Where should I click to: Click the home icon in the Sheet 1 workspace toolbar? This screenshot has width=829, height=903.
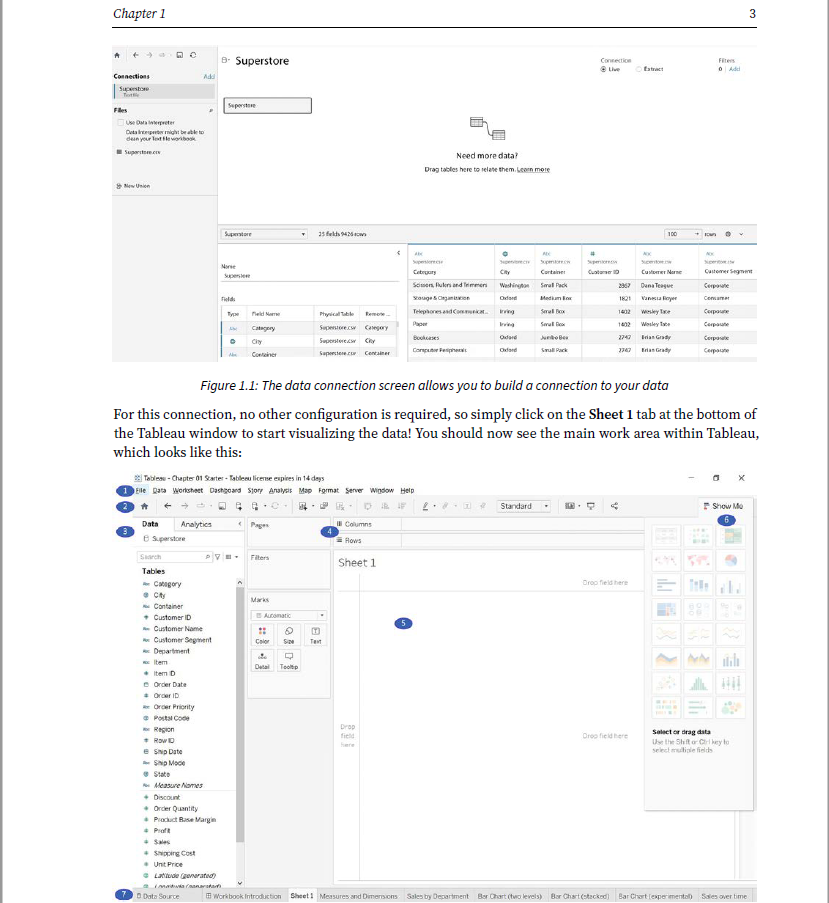(x=144, y=506)
